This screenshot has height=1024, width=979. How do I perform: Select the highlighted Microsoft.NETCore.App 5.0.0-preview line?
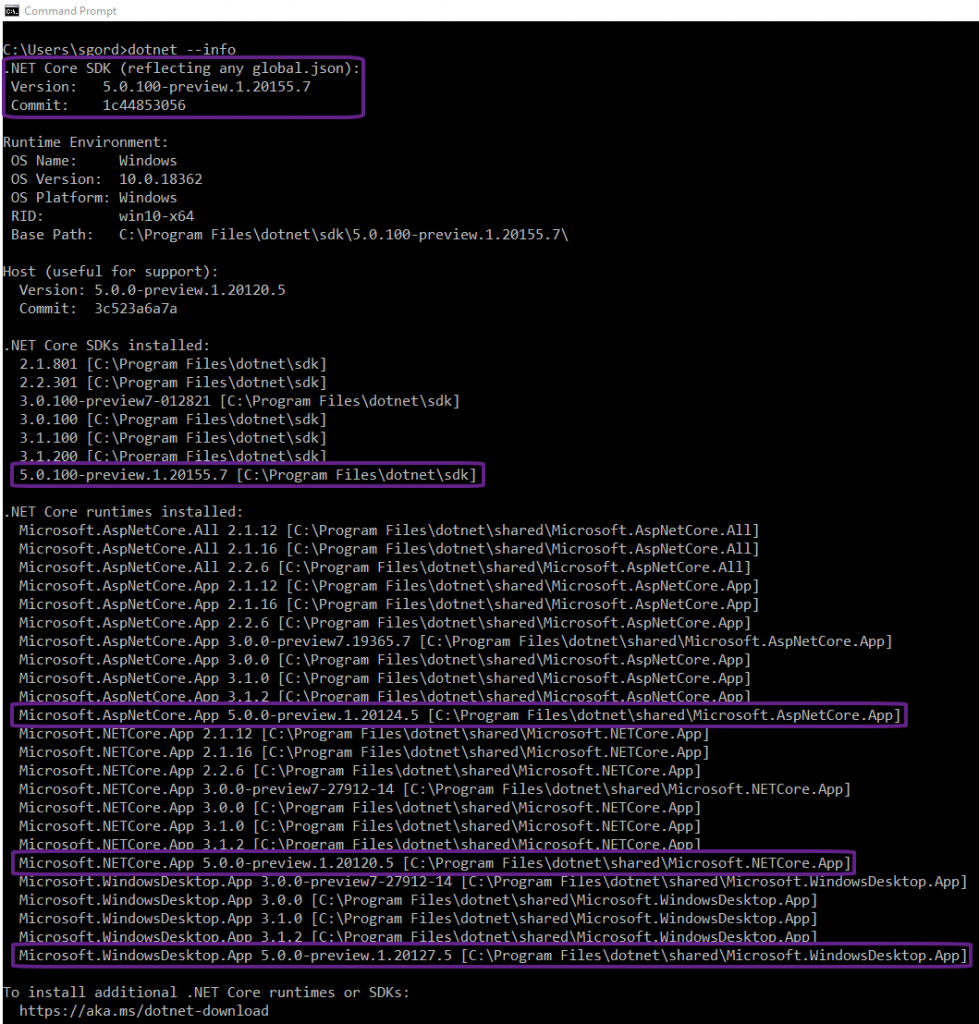click(434, 863)
